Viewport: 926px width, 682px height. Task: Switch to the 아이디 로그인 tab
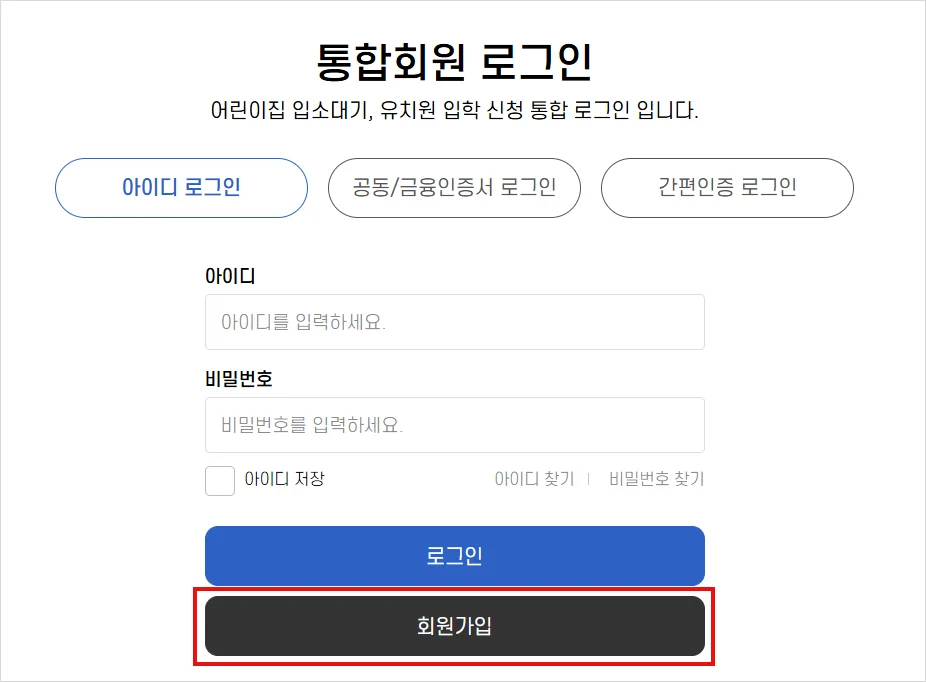tap(181, 188)
